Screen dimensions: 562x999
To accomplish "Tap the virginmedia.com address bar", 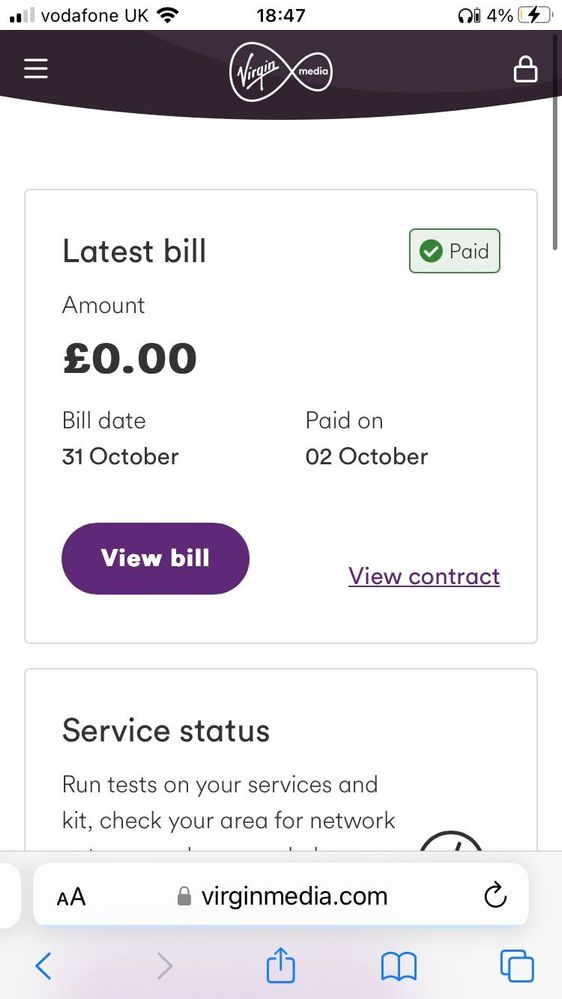I will 281,896.
